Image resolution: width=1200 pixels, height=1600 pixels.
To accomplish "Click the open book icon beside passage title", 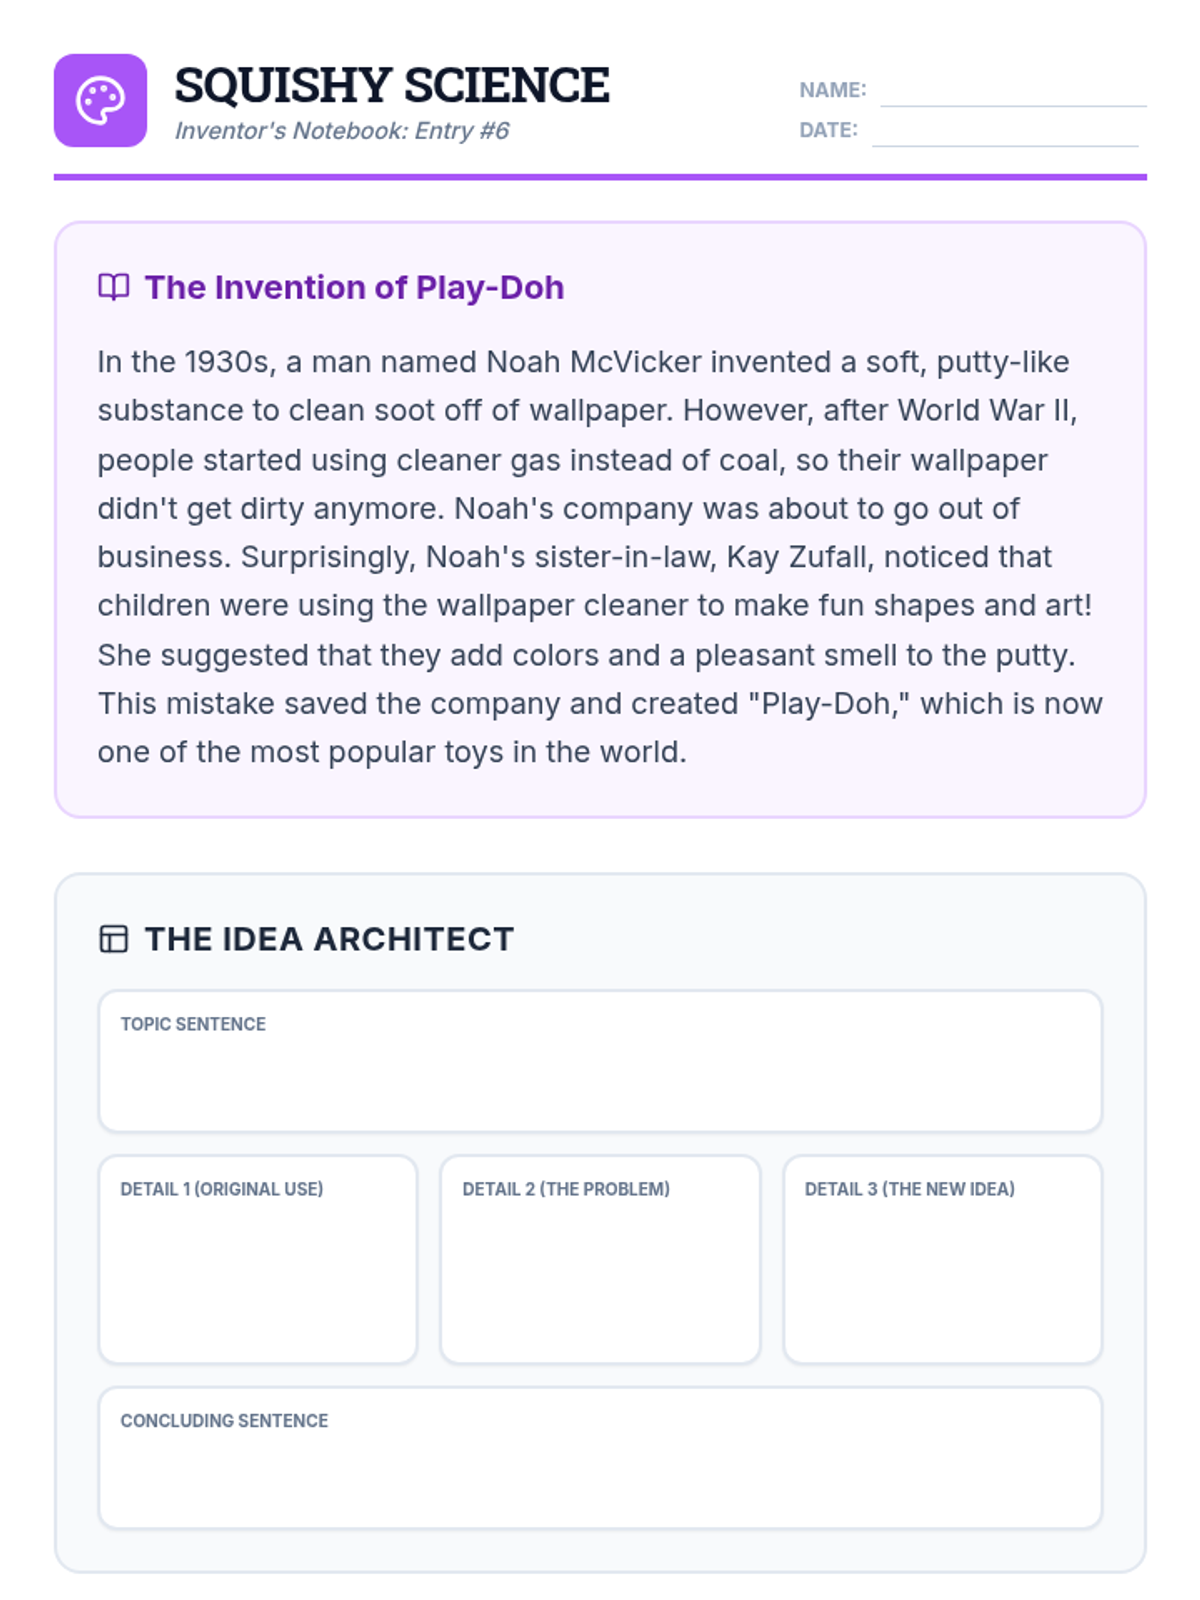I will (x=113, y=287).
